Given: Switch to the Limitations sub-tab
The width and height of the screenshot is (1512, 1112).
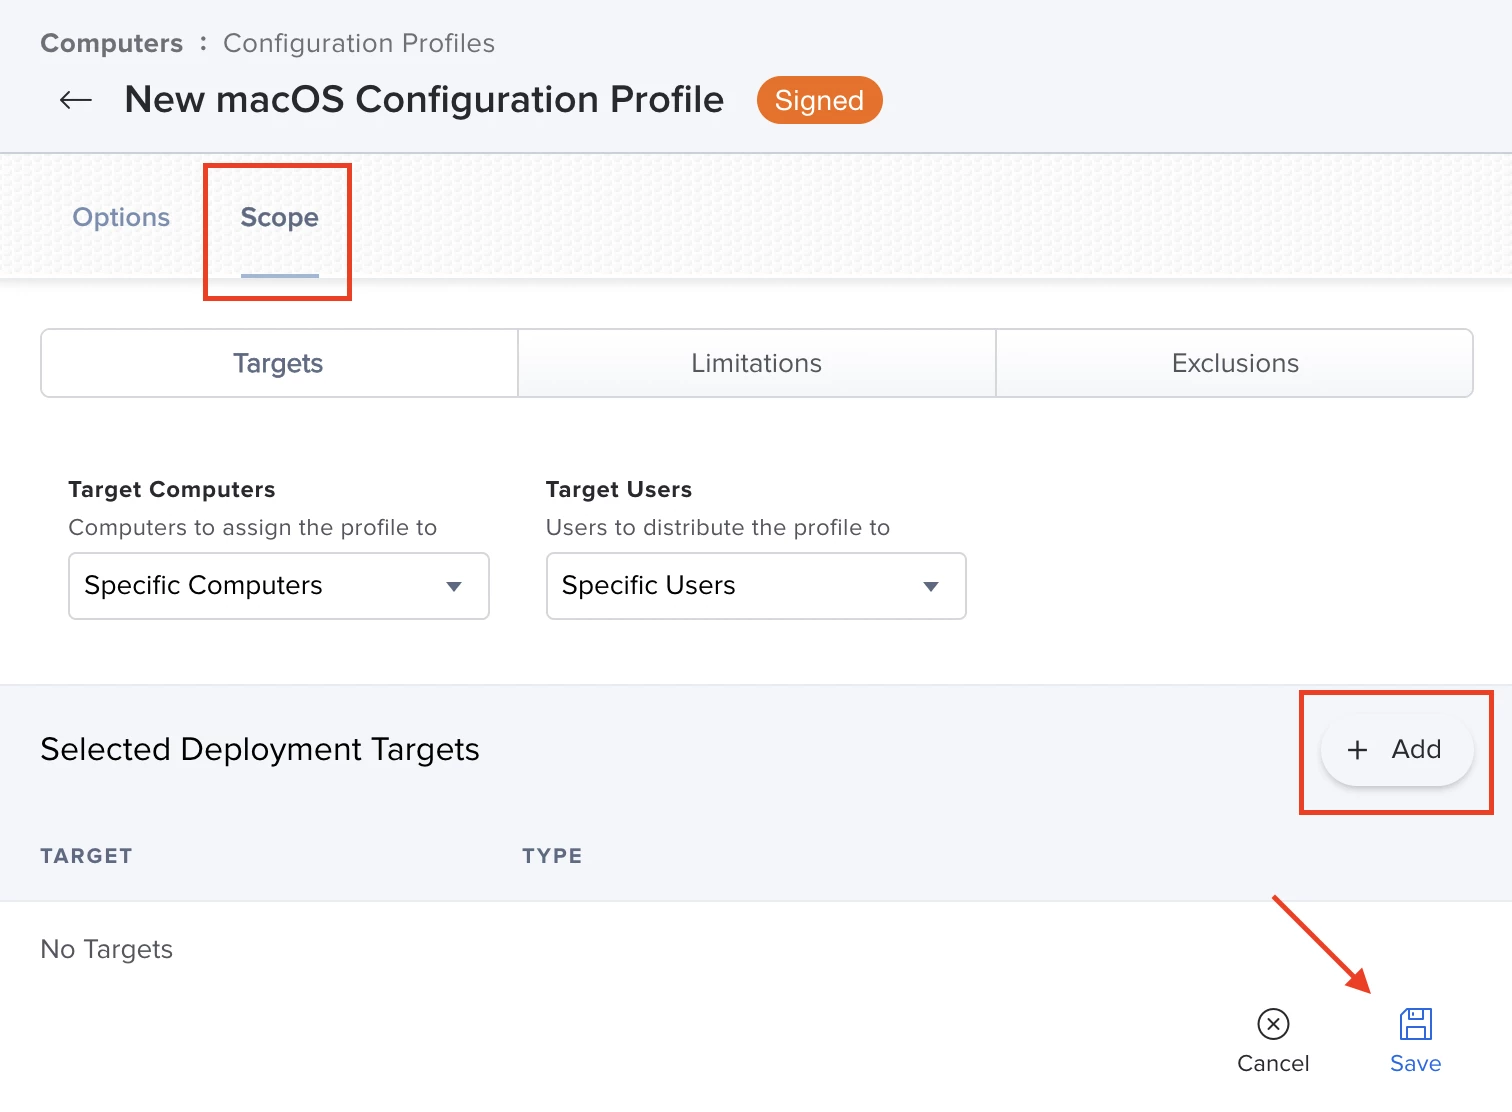Looking at the screenshot, I should click(x=756, y=363).
